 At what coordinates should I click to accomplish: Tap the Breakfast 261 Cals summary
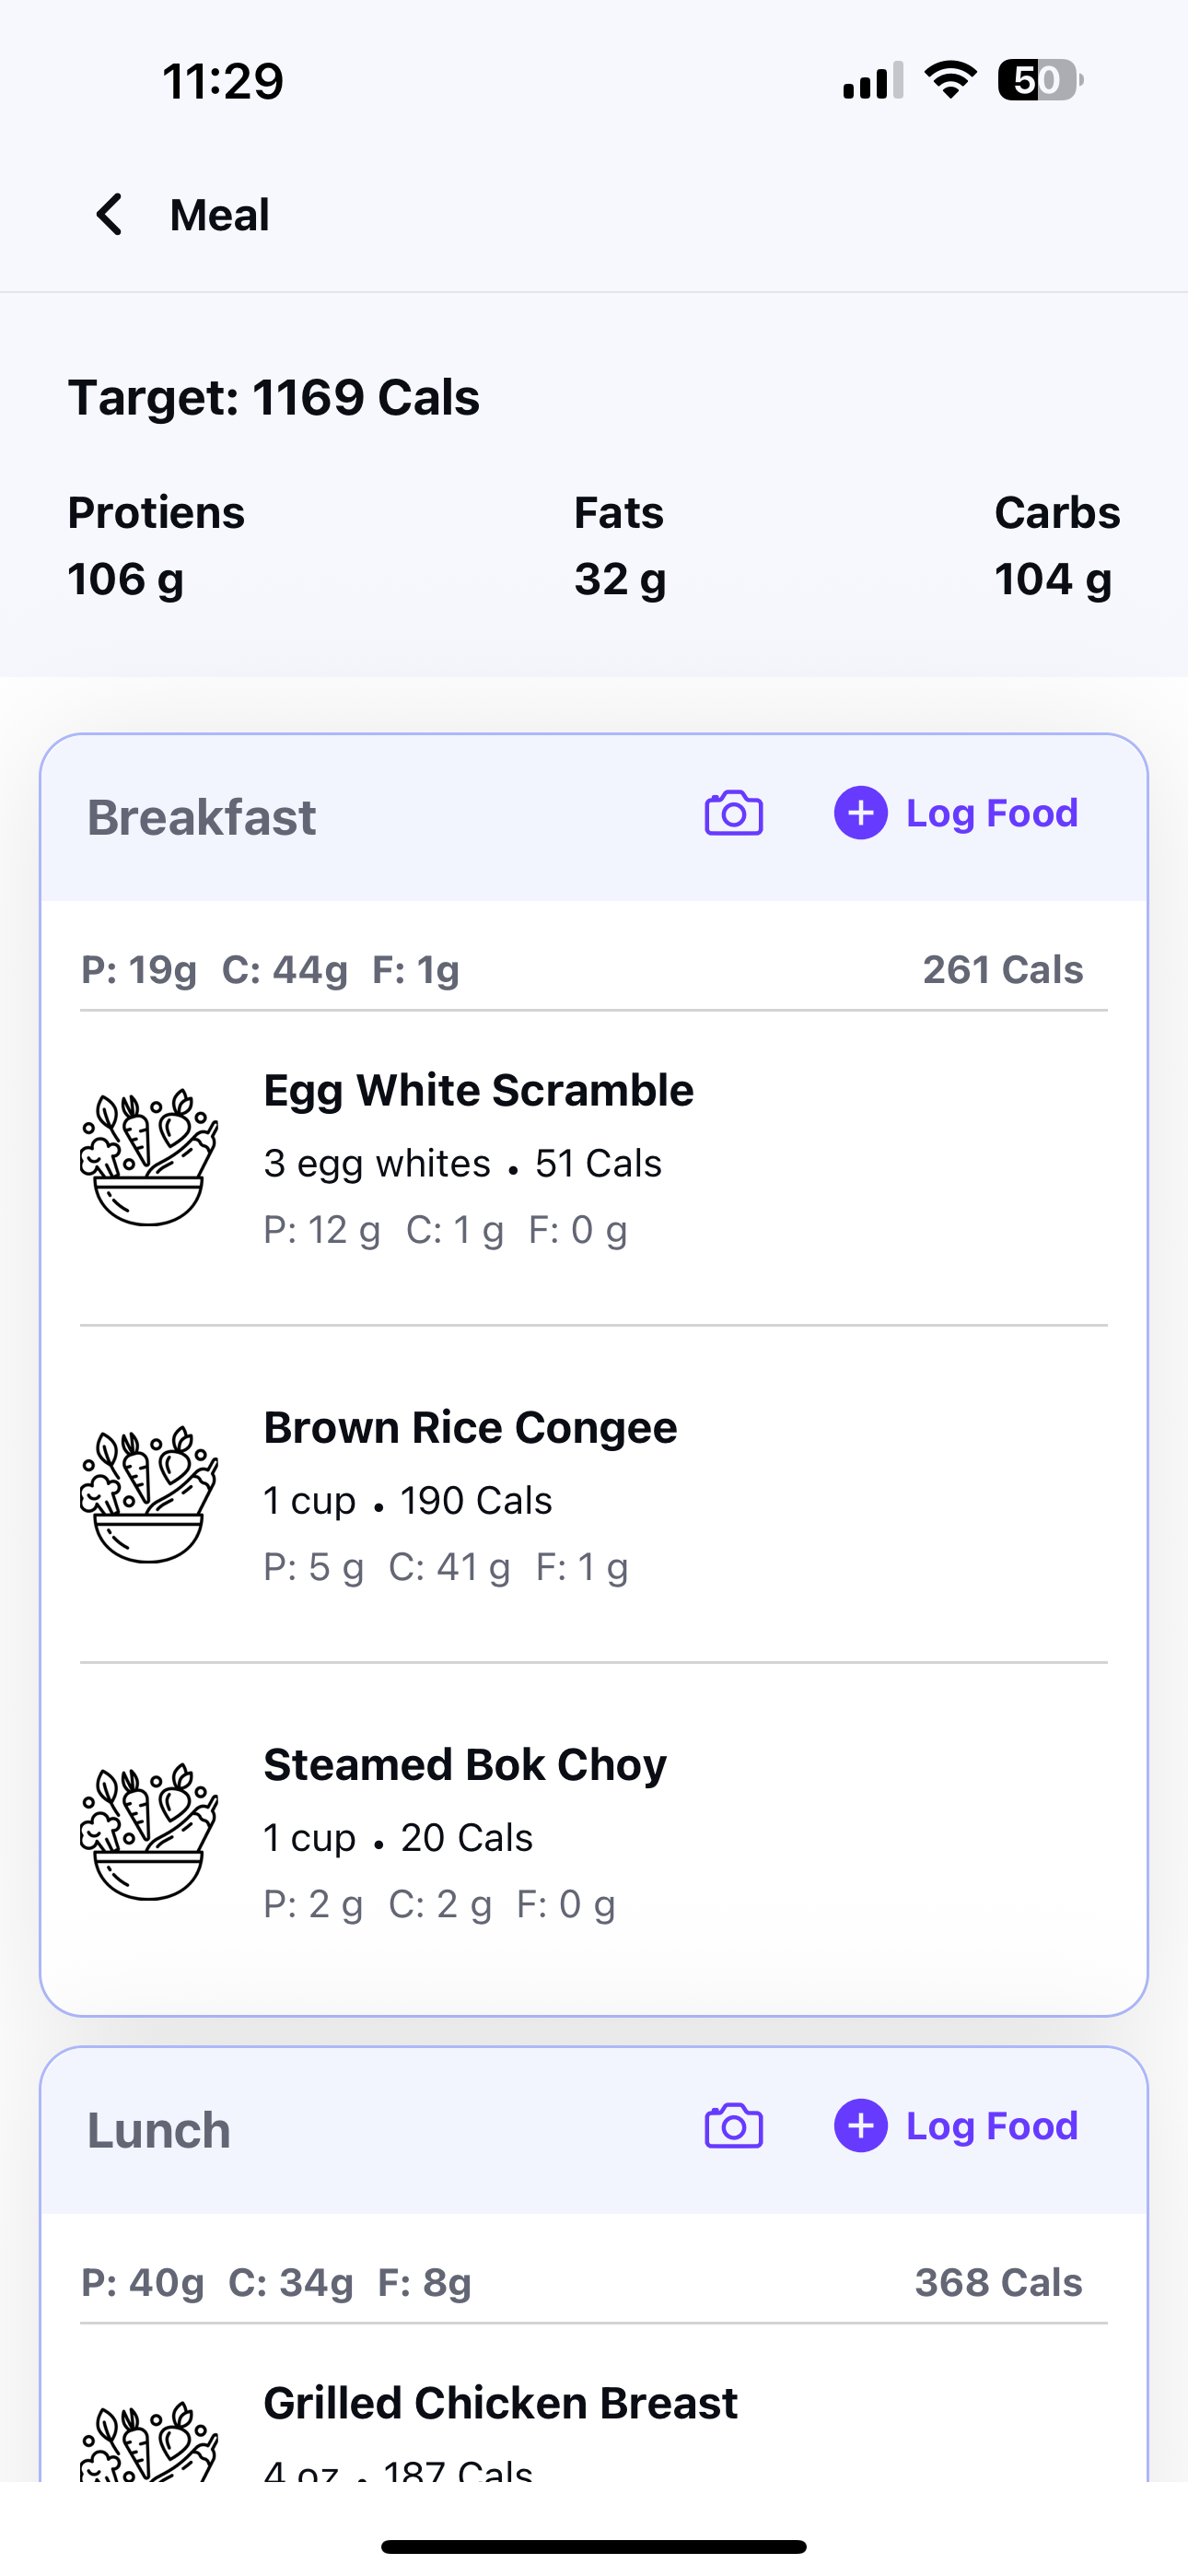1003,970
